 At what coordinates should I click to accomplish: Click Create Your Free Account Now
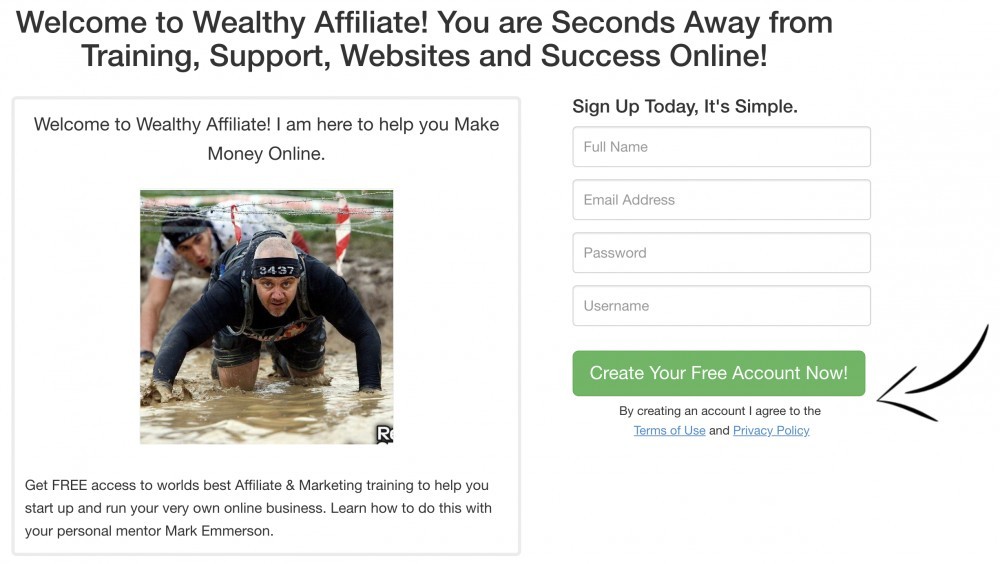[719, 373]
